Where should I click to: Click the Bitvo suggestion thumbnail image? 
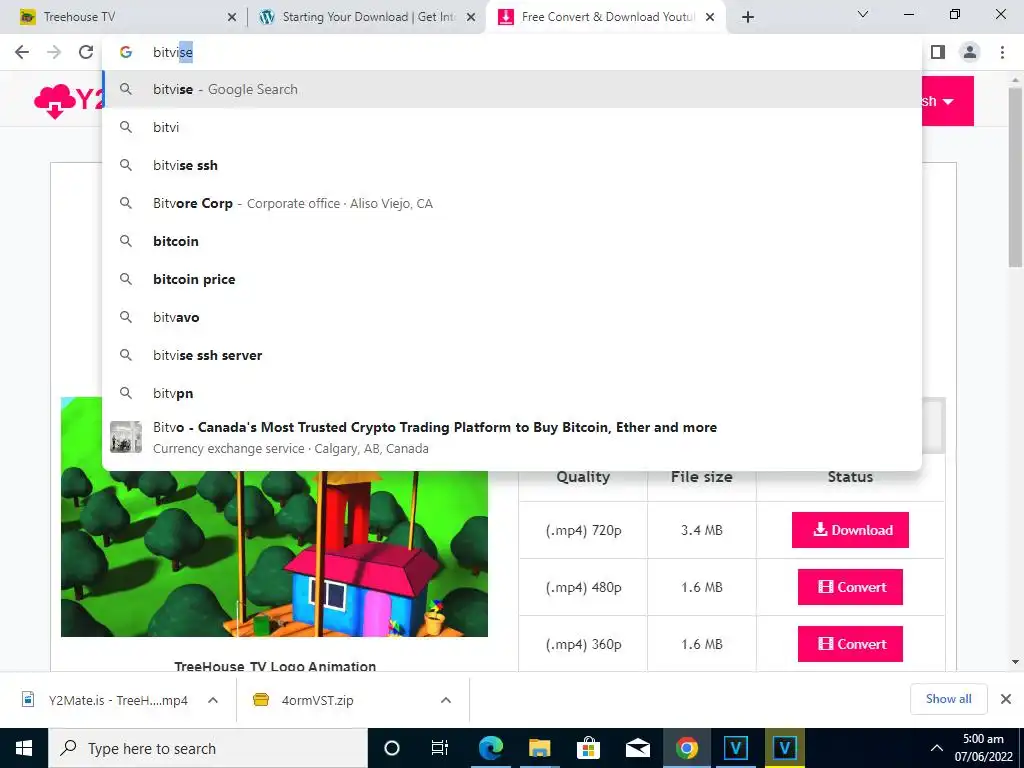[126, 437]
